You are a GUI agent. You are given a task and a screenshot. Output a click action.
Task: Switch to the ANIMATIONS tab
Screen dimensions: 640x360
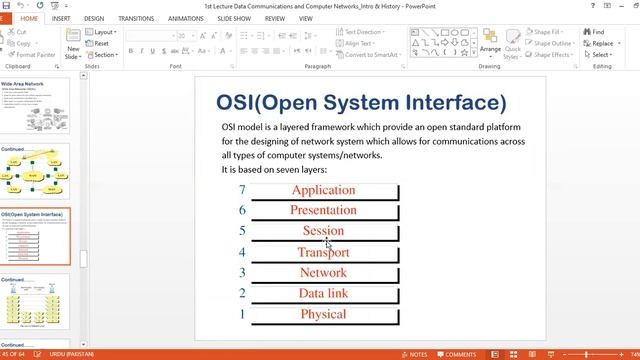(x=186, y=18)
